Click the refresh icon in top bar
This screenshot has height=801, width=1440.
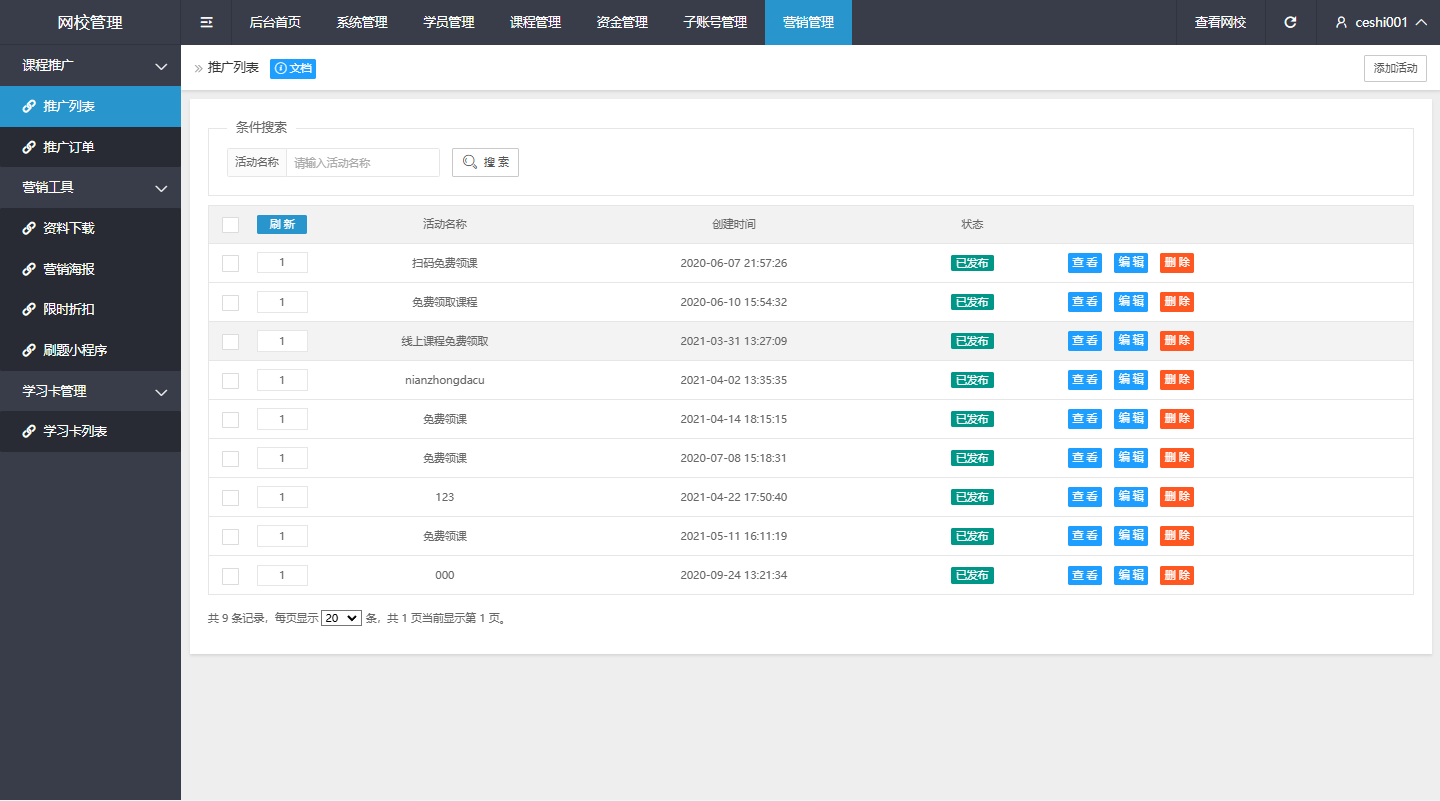coord(1290,22)
